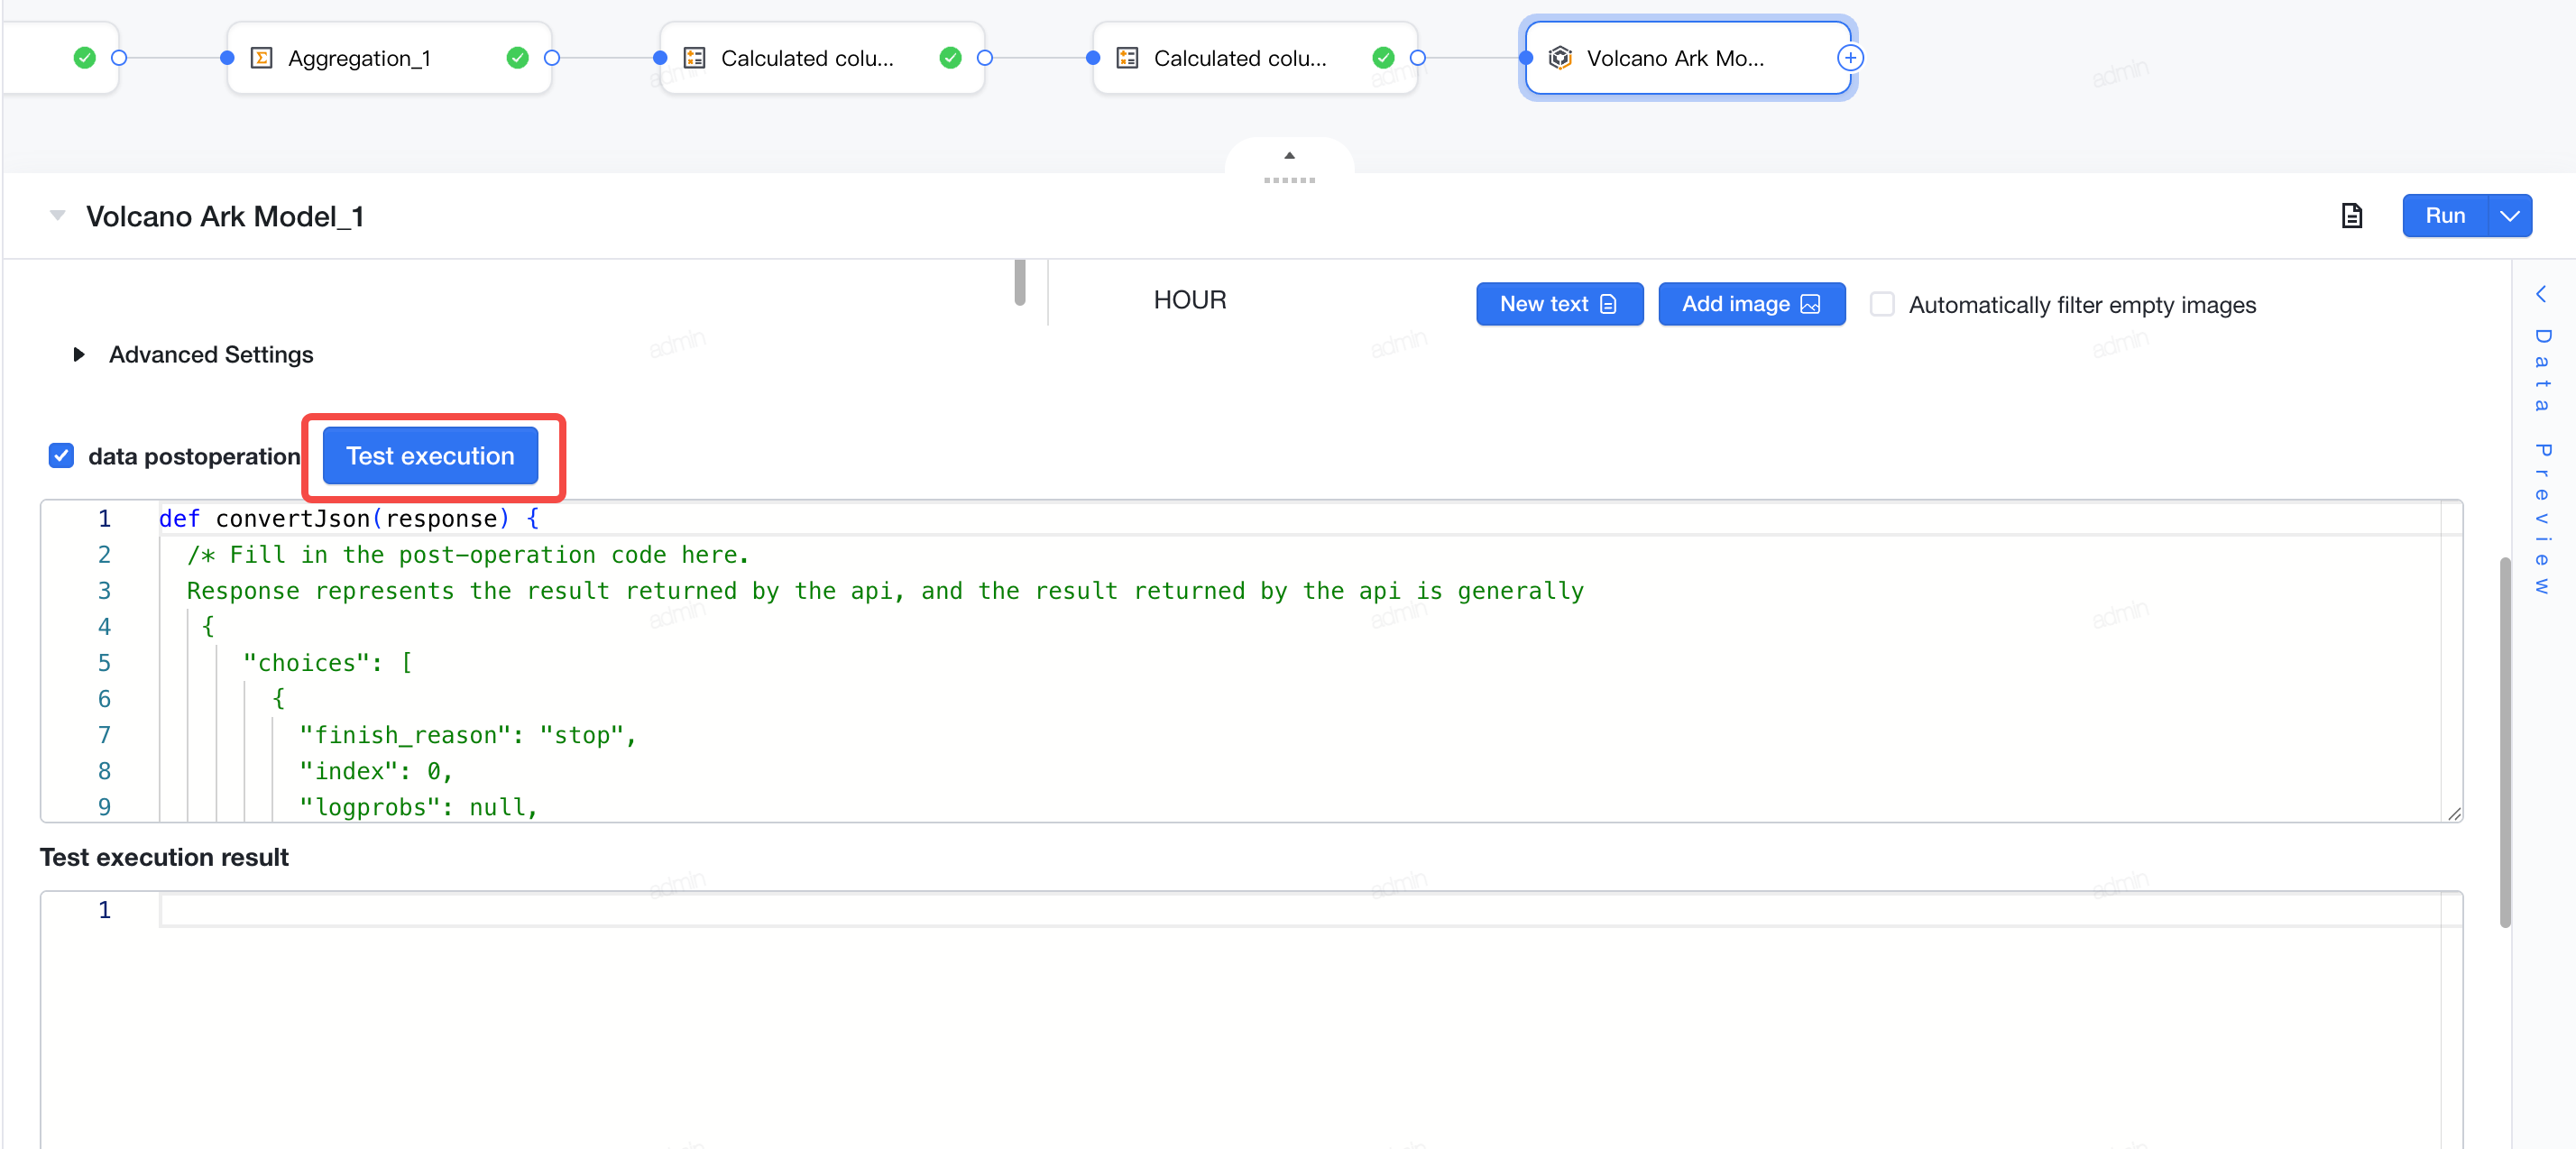Click the plus icon on Volcano Ark node

click(x=1850, y=58)
